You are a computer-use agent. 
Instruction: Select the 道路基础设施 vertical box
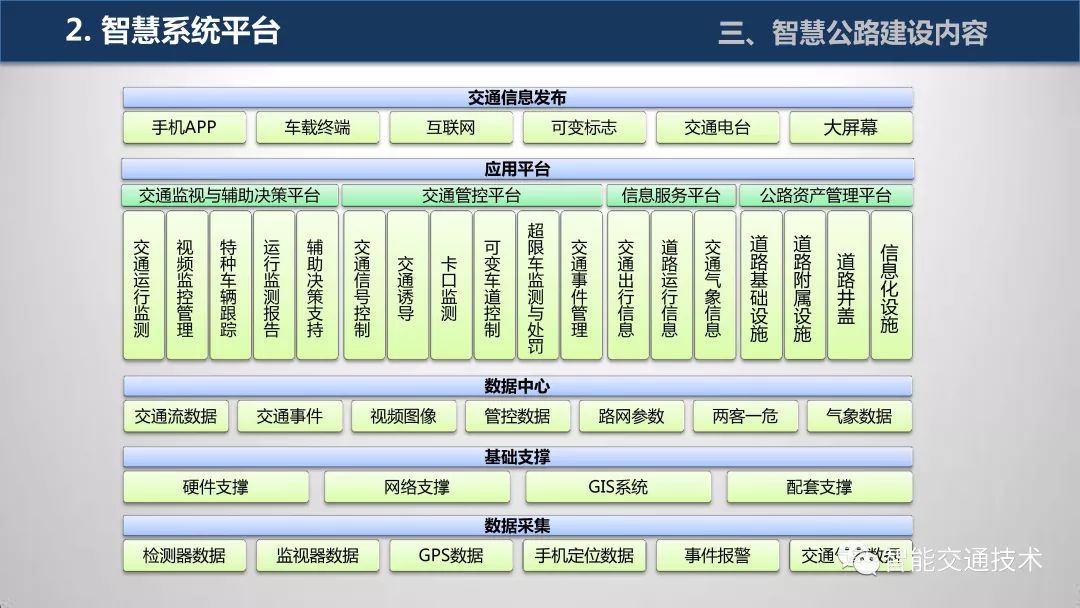point(761,285)
